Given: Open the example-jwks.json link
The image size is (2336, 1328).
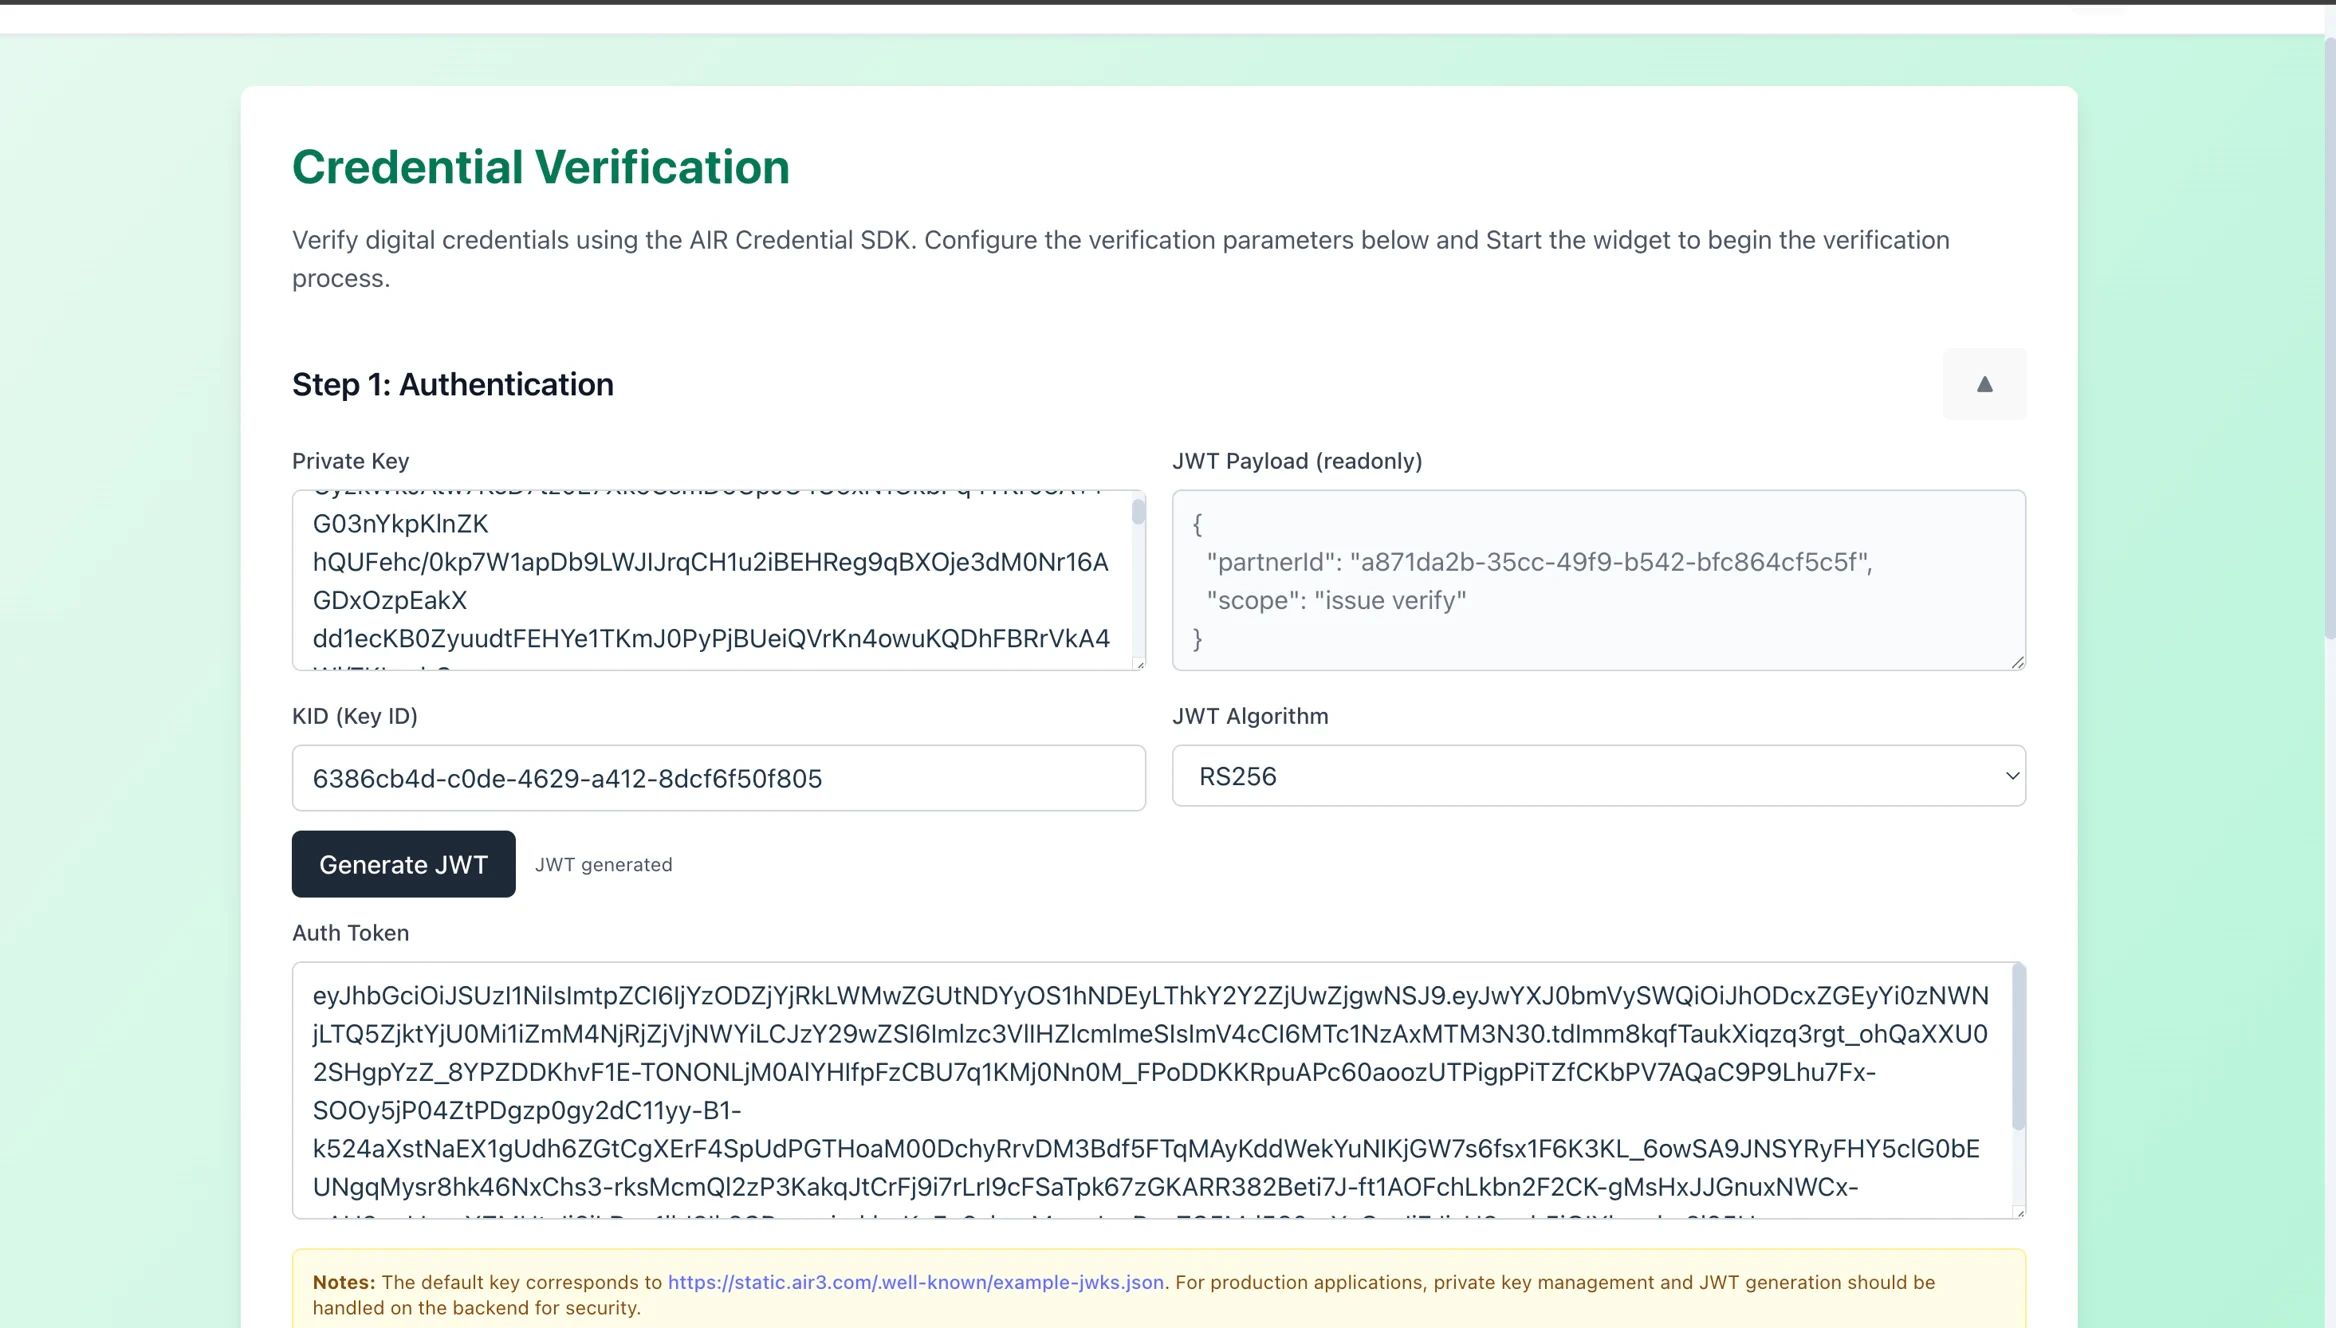Looking at the screenshot, I should (915, 1282).
